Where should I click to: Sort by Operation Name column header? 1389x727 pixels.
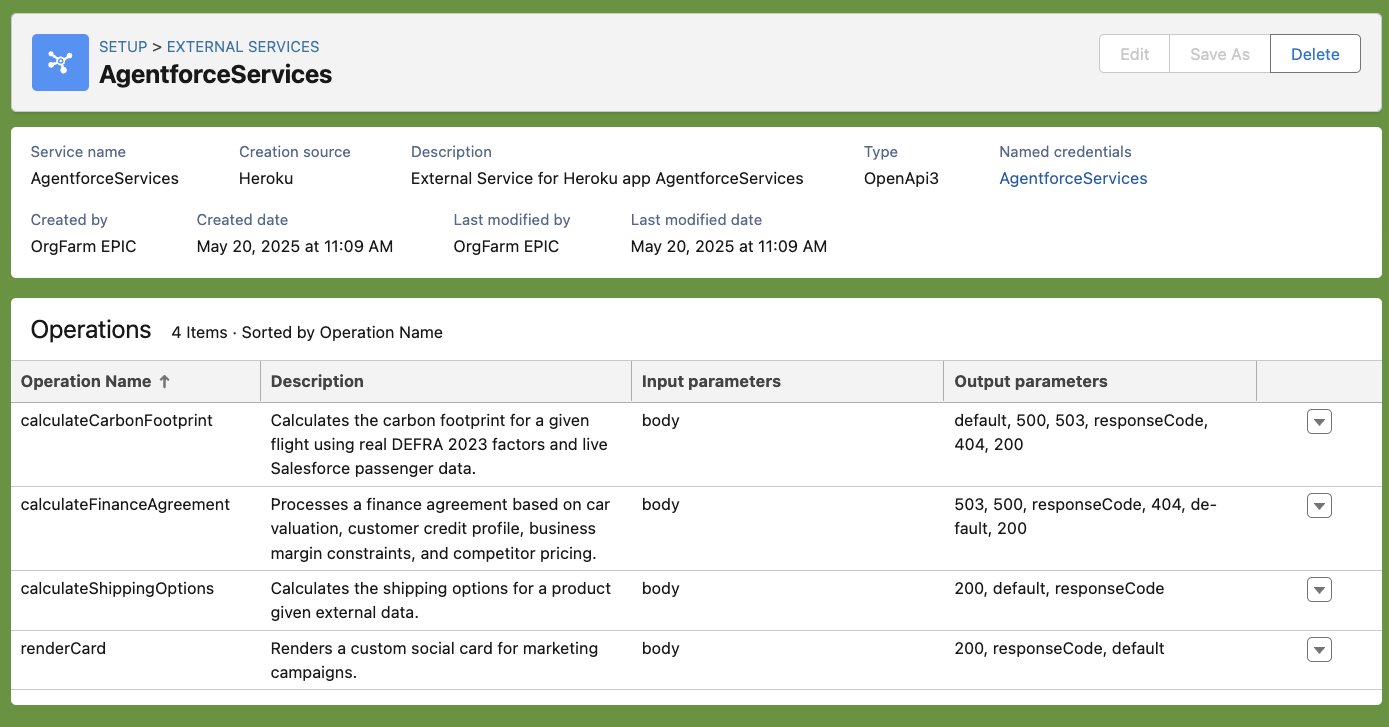[x=136, y=381]
